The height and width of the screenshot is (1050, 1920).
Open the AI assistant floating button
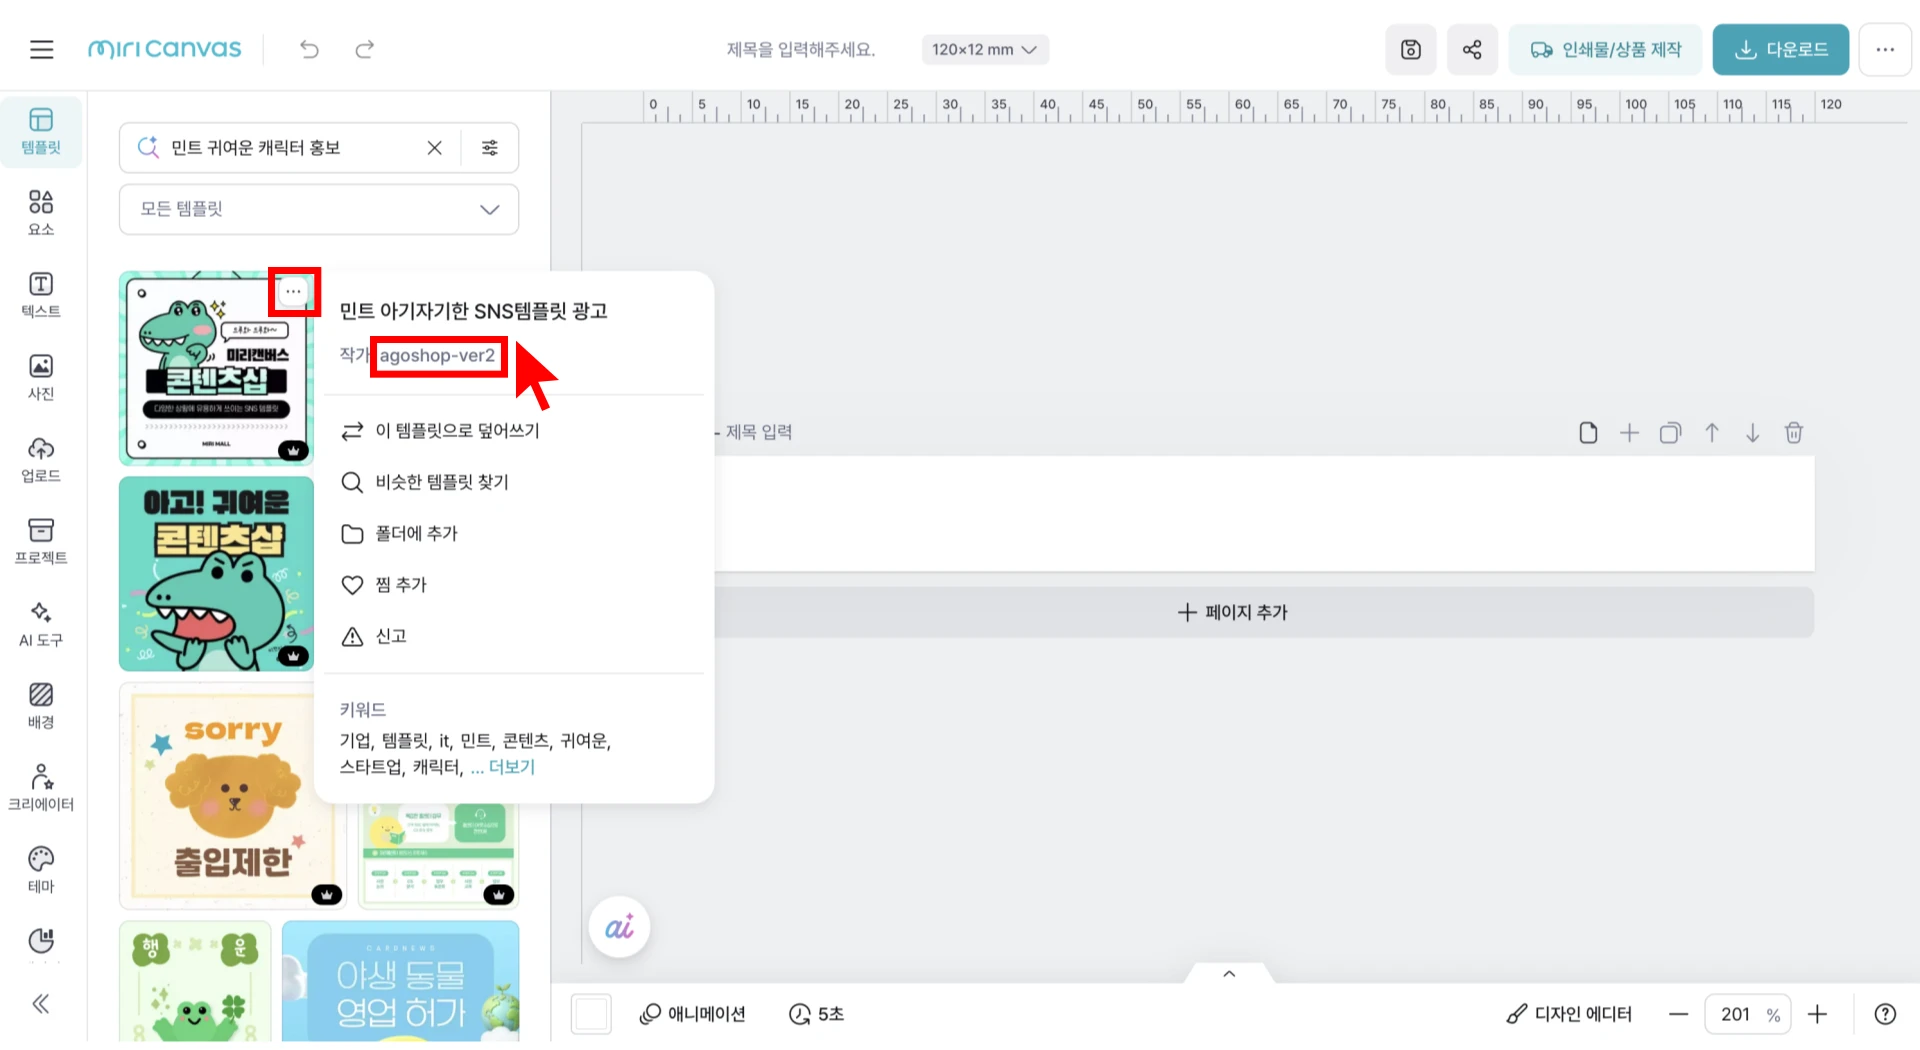click(619, 927)
